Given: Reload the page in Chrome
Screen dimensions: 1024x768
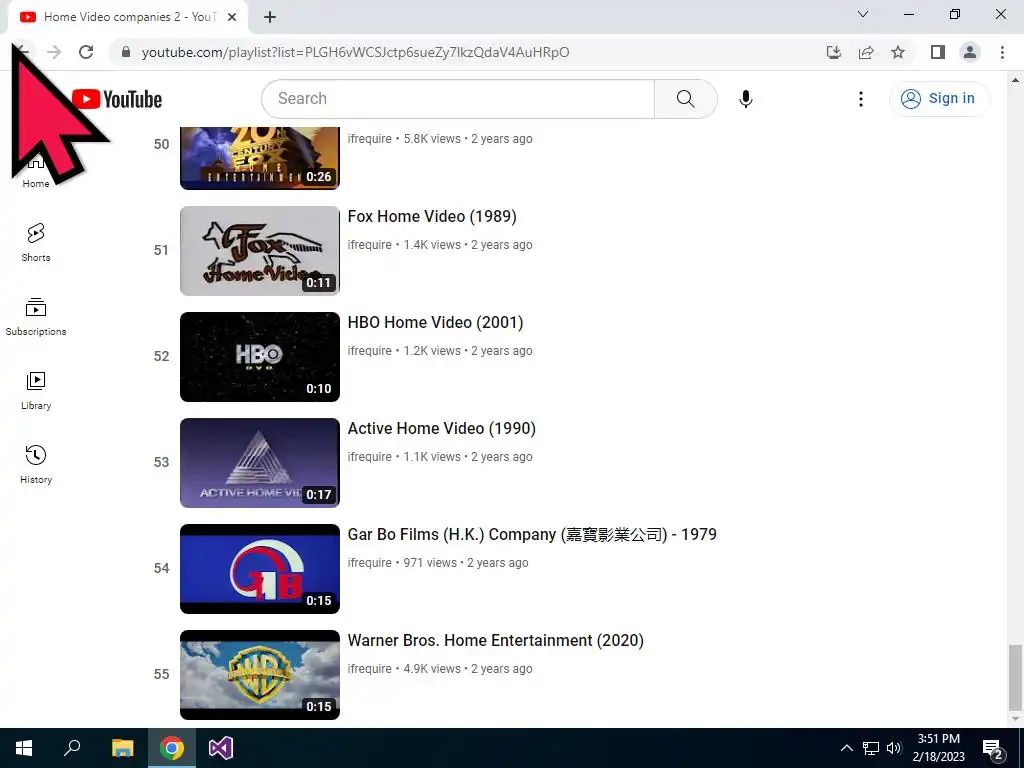Looking at the screenshot, I should point(86,52).
